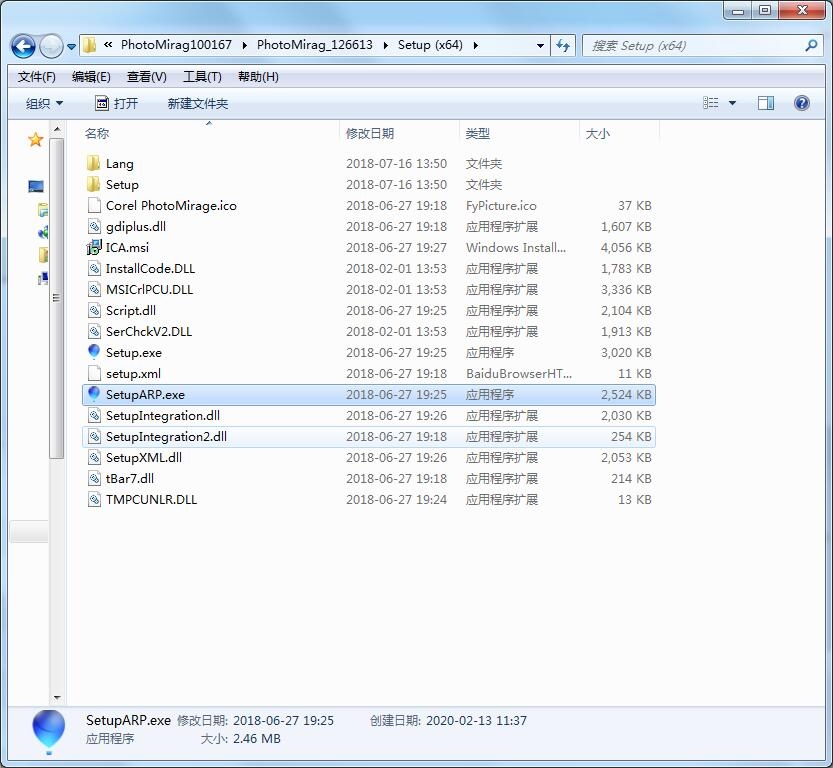
Task: Select the SetupIntegration.dll file icon
Action: pyautogui.click(x=94, y=415)
